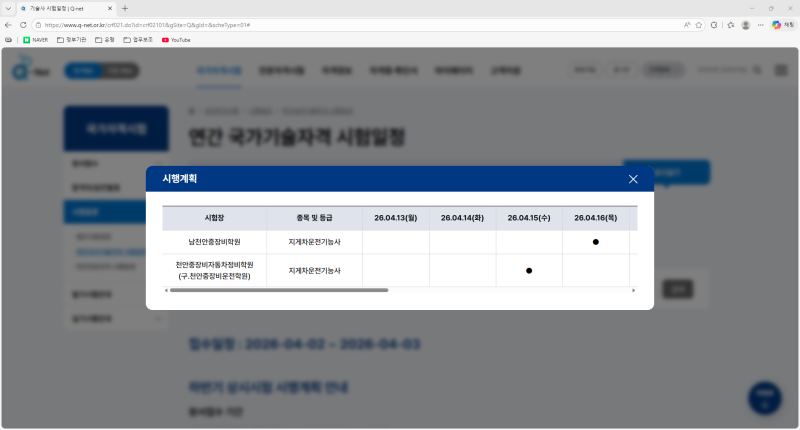Click the dialog scrollbar right arrow

pos(634,290)
